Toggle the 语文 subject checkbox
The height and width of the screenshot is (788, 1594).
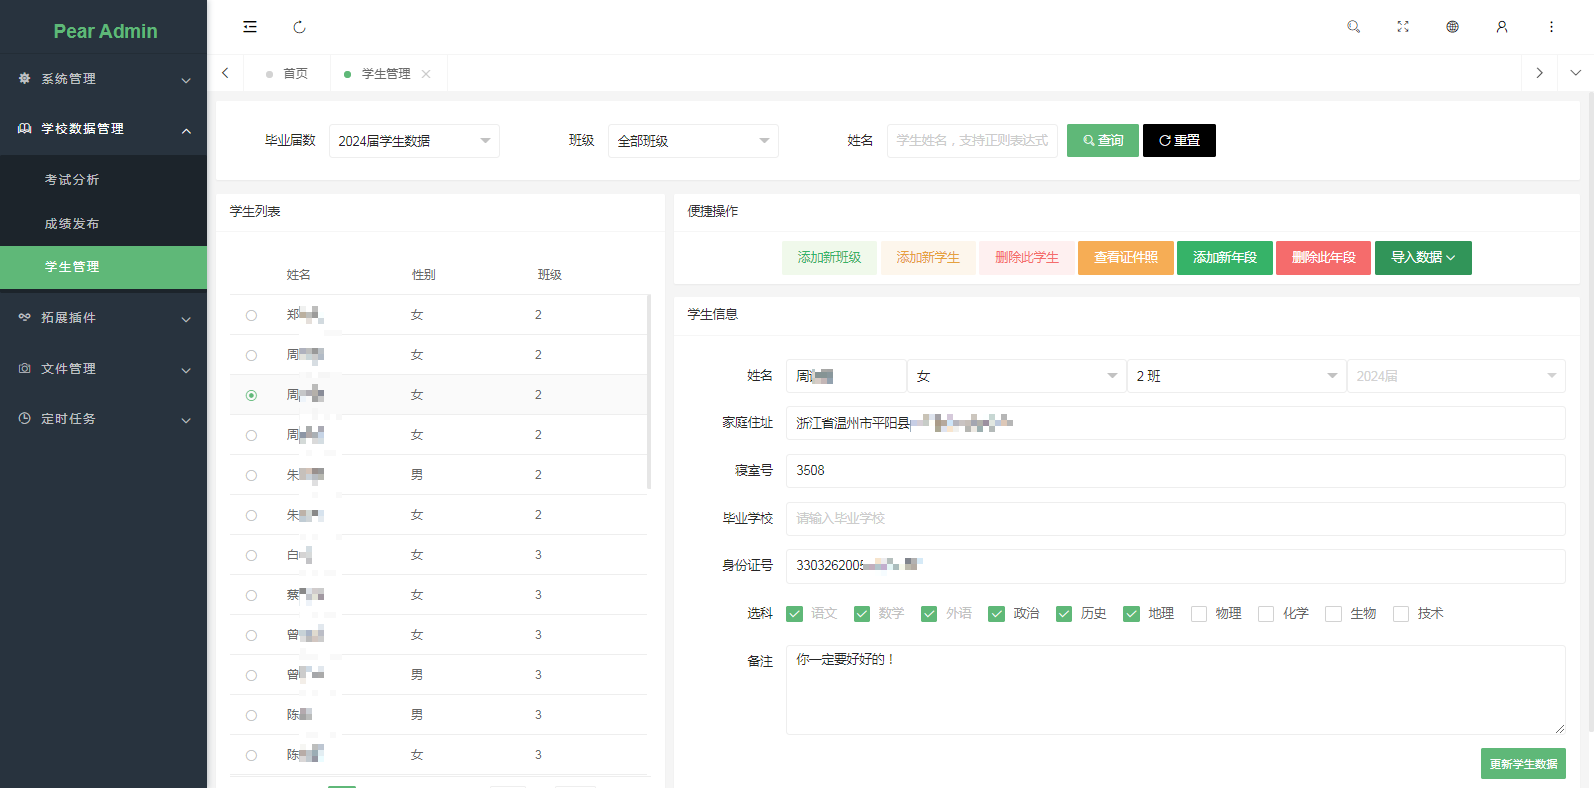point(794,614)
